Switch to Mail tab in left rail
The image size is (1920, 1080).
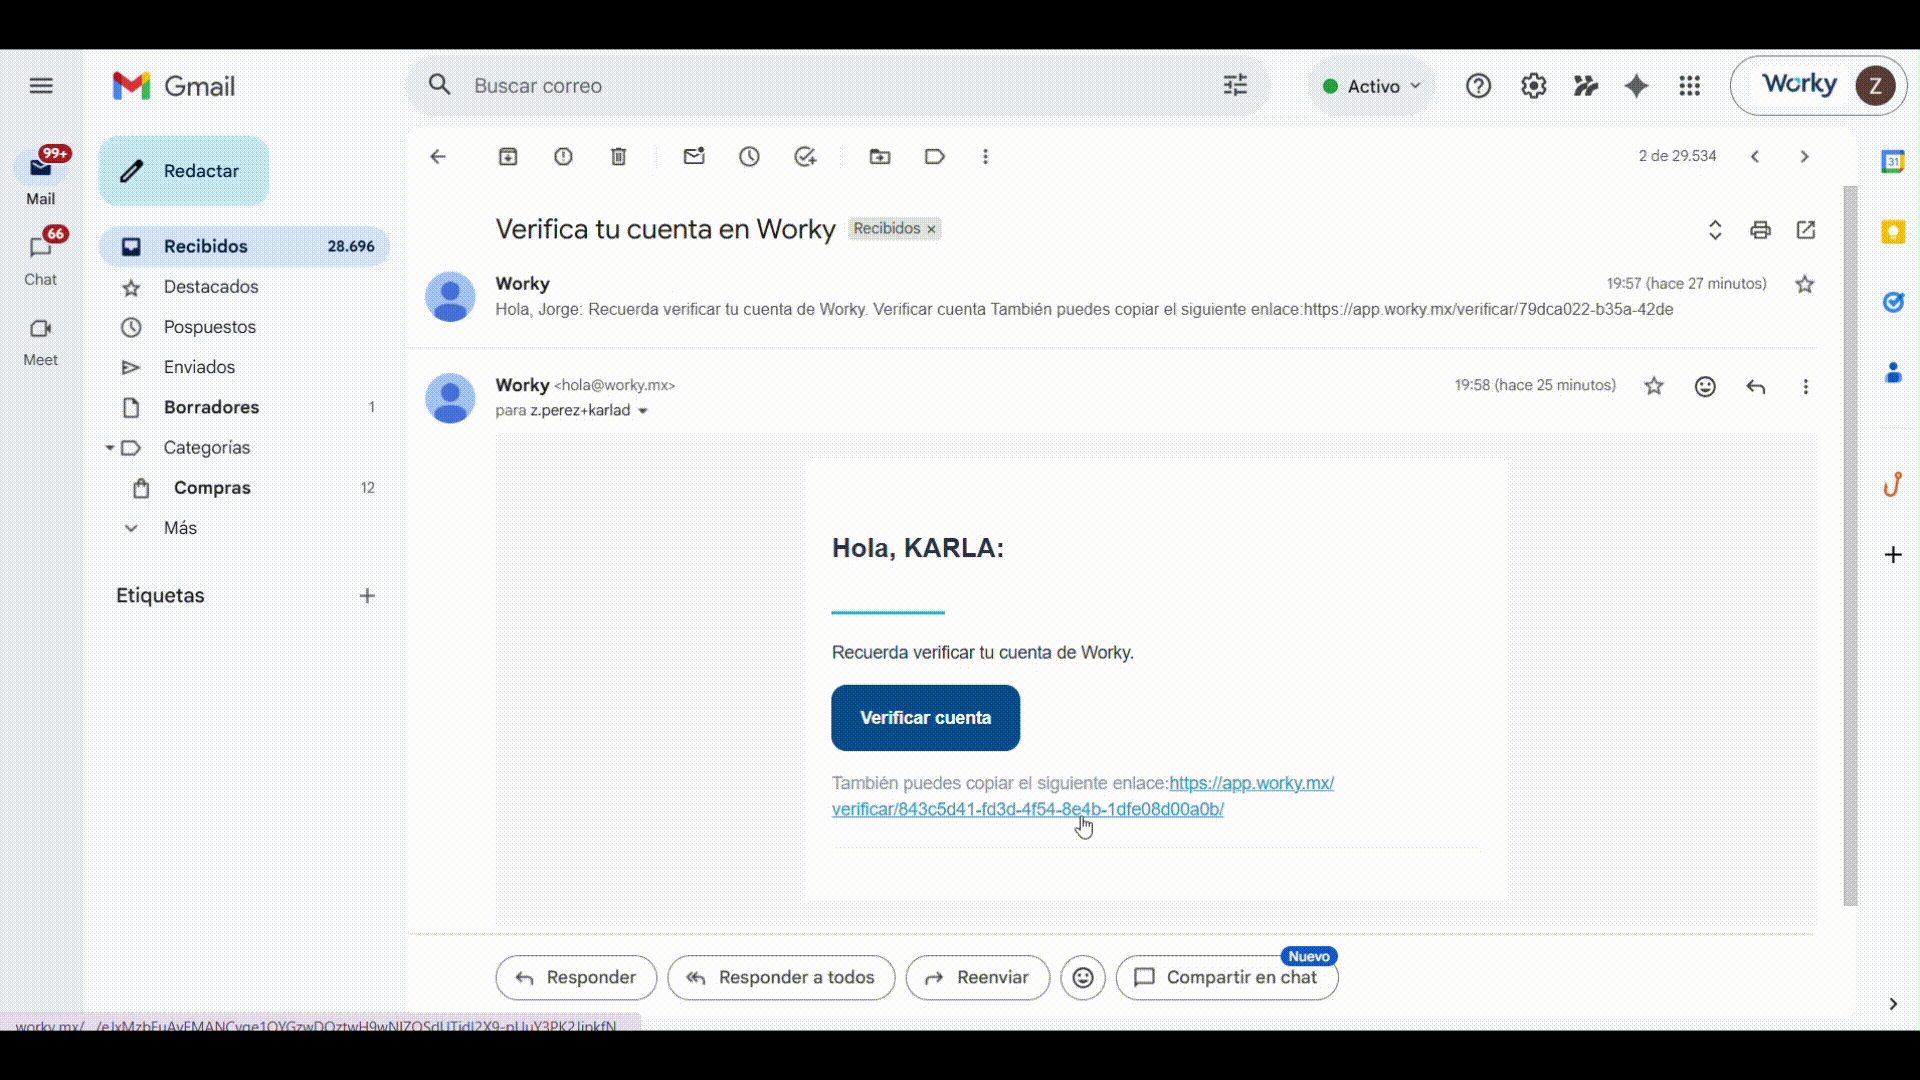41,177
